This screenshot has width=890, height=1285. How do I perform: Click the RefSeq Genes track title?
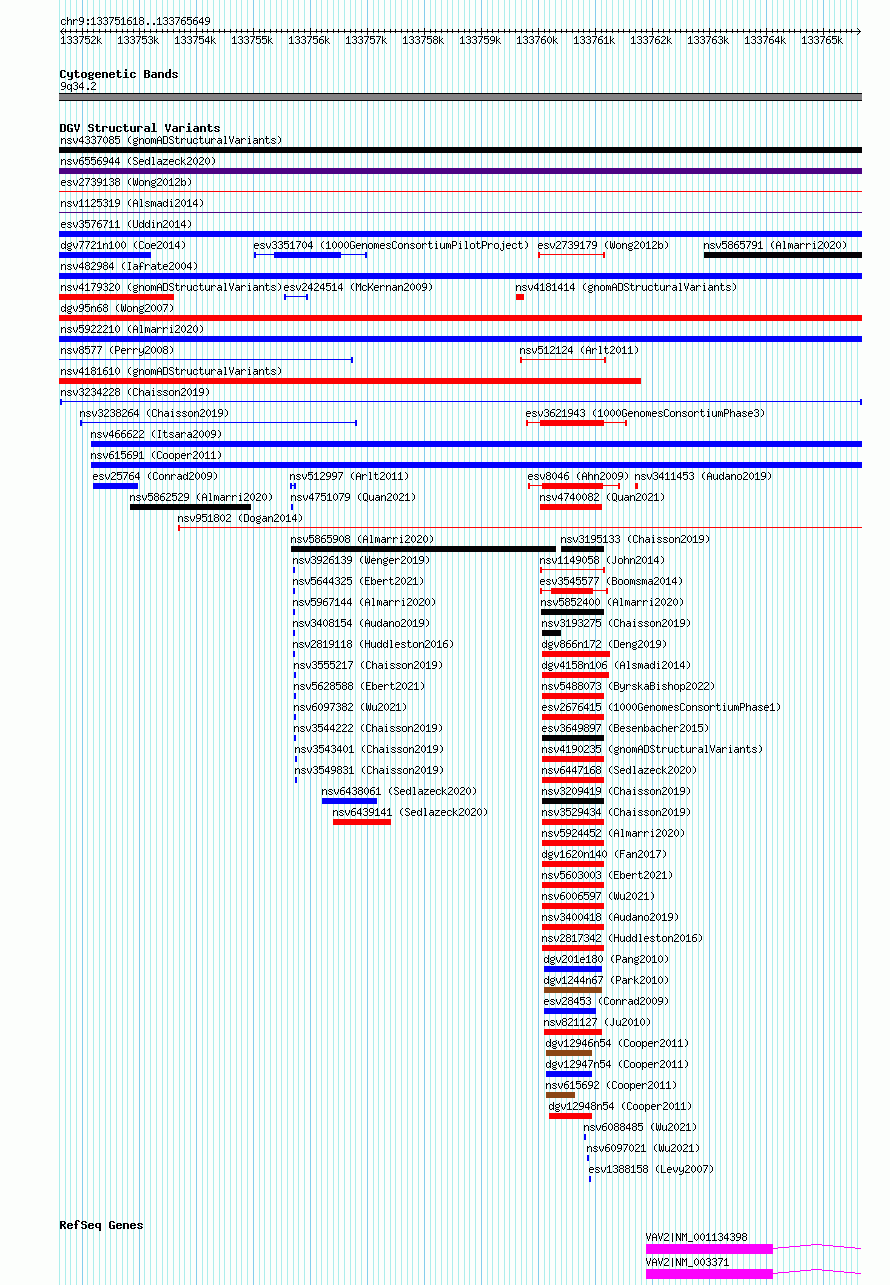[x=101, y=1225]
